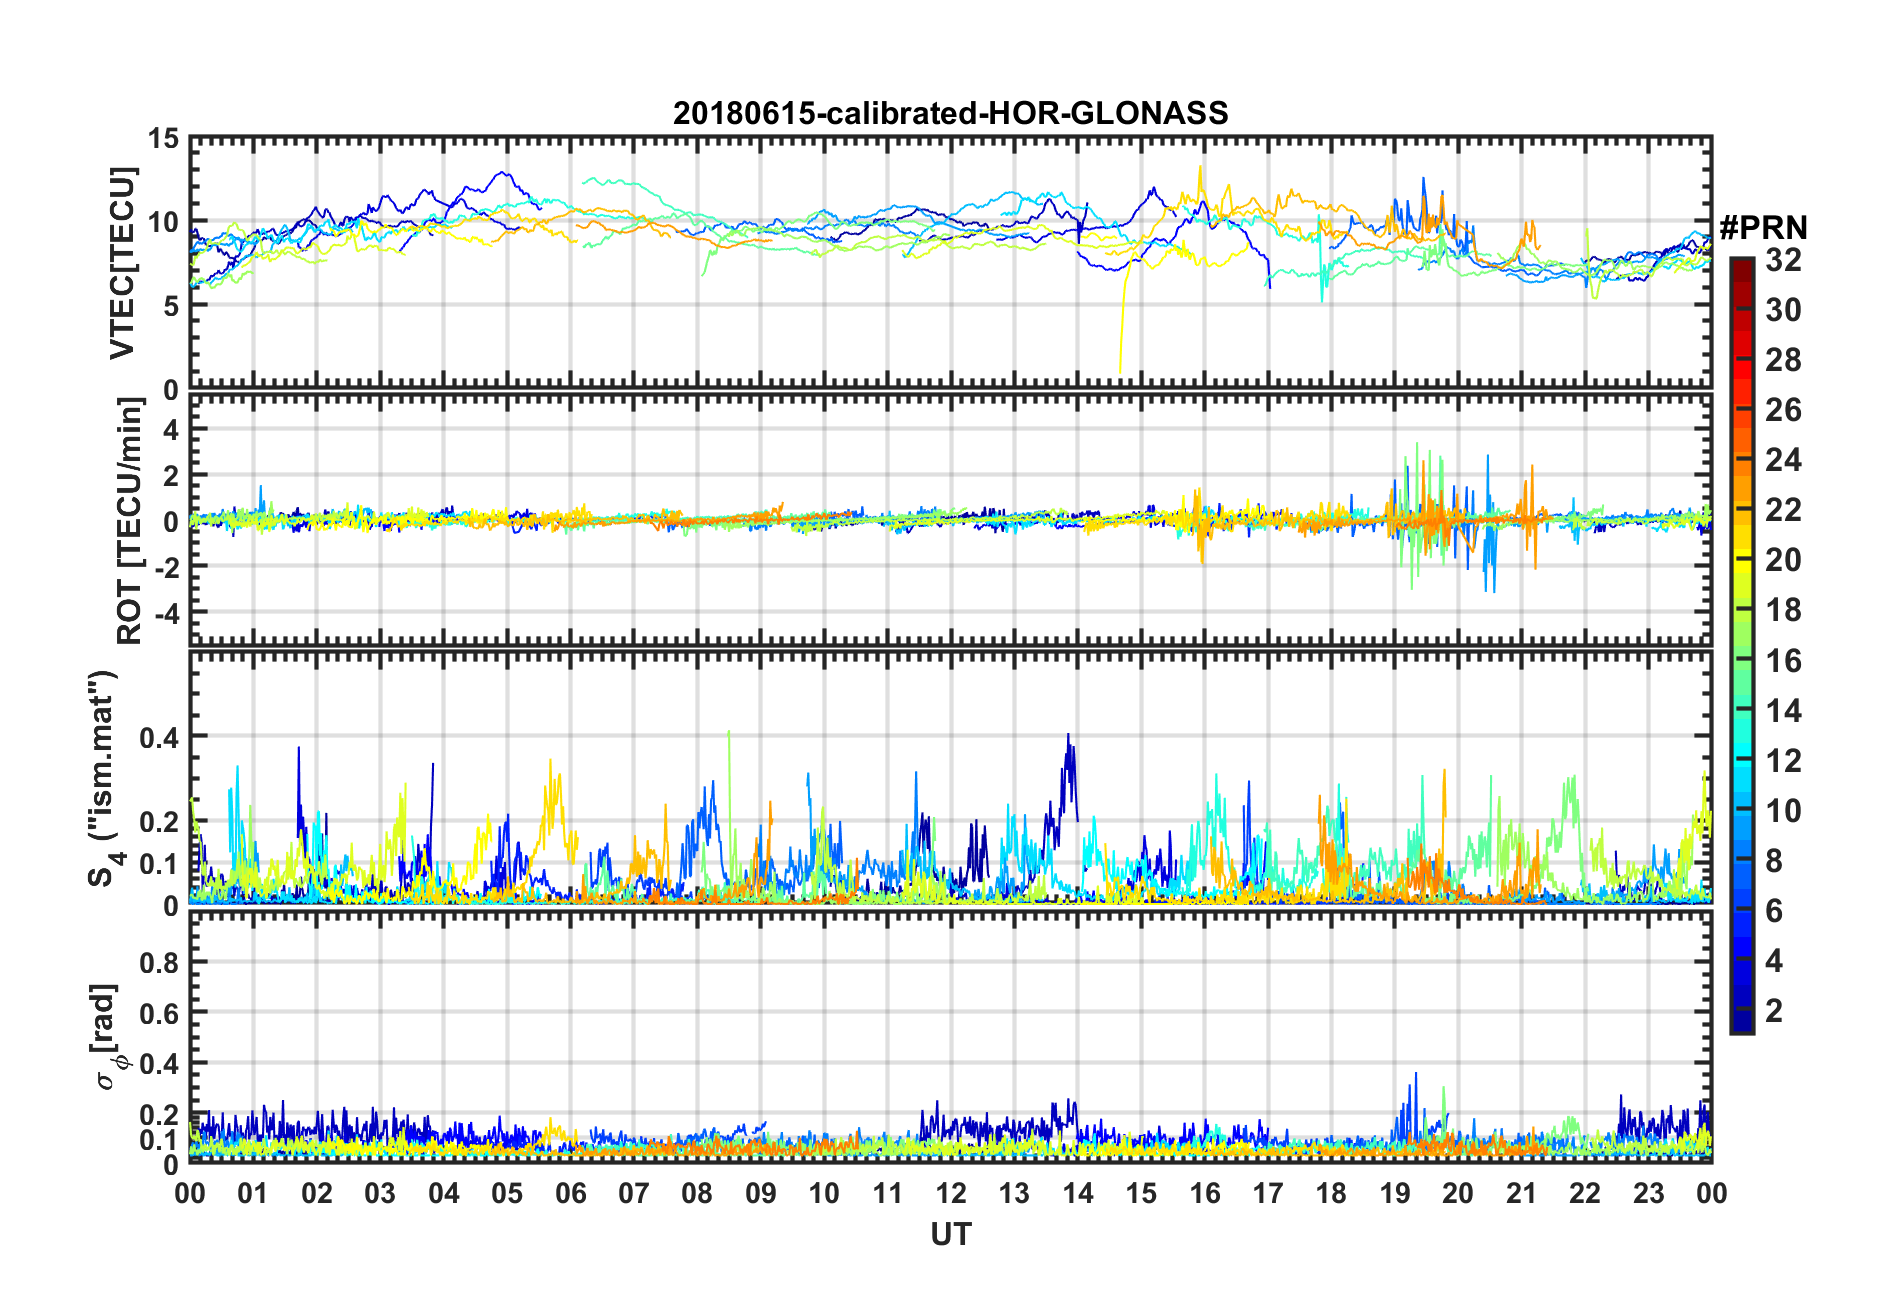Select the ROT [TECU/min] y-axis label

coord(130,520)
